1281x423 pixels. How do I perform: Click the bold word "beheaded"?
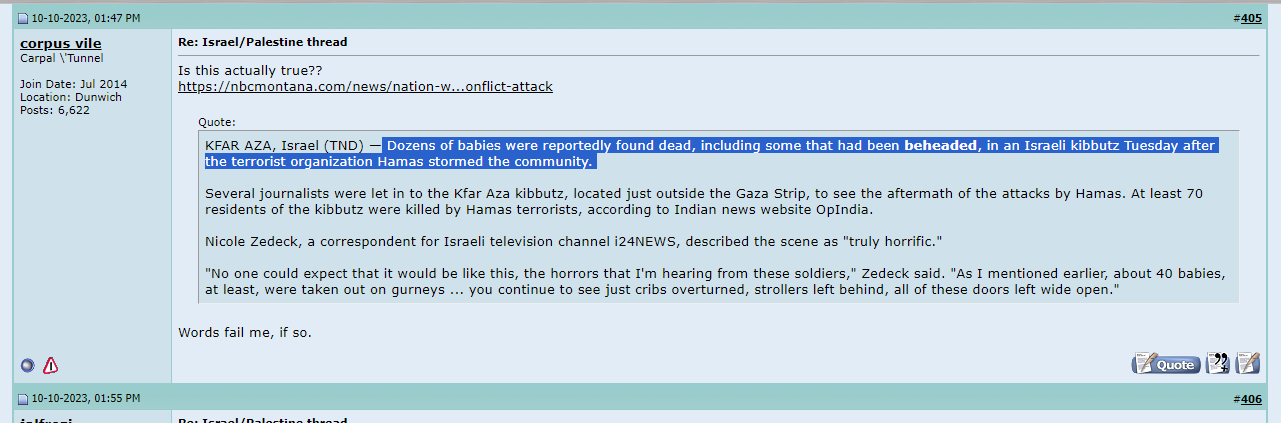940,145
